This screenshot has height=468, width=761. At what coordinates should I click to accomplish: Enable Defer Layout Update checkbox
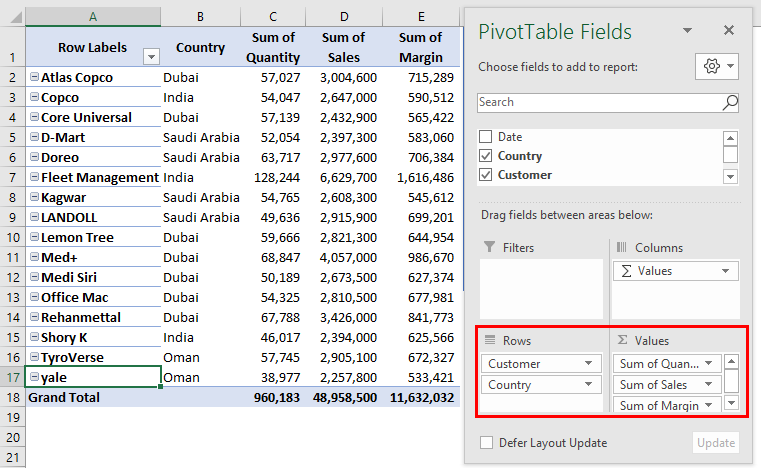(x=486, y=443)
